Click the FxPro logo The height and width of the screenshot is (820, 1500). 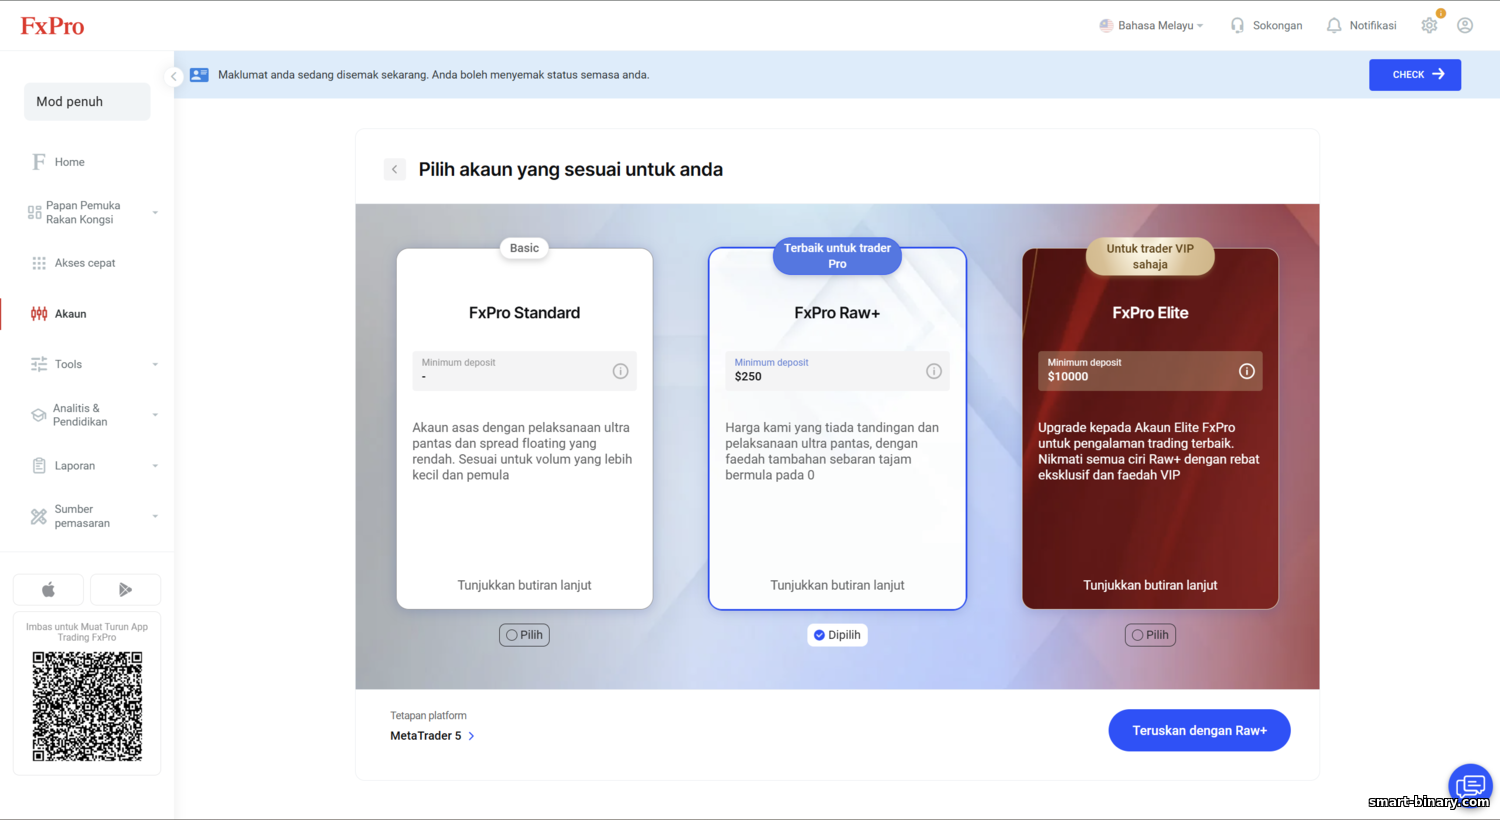coord(53,26)
